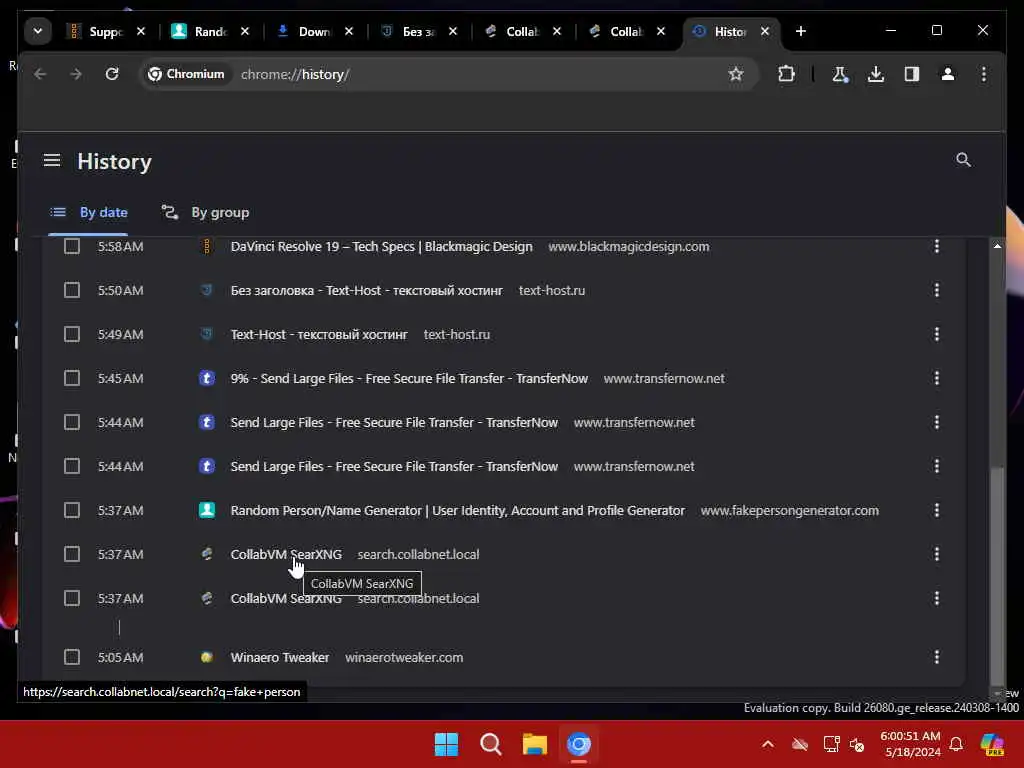Open the Chromium three-dot menu
Image resolution: width=1024 pixels, height=768 pixels.
tap(984, 74)
